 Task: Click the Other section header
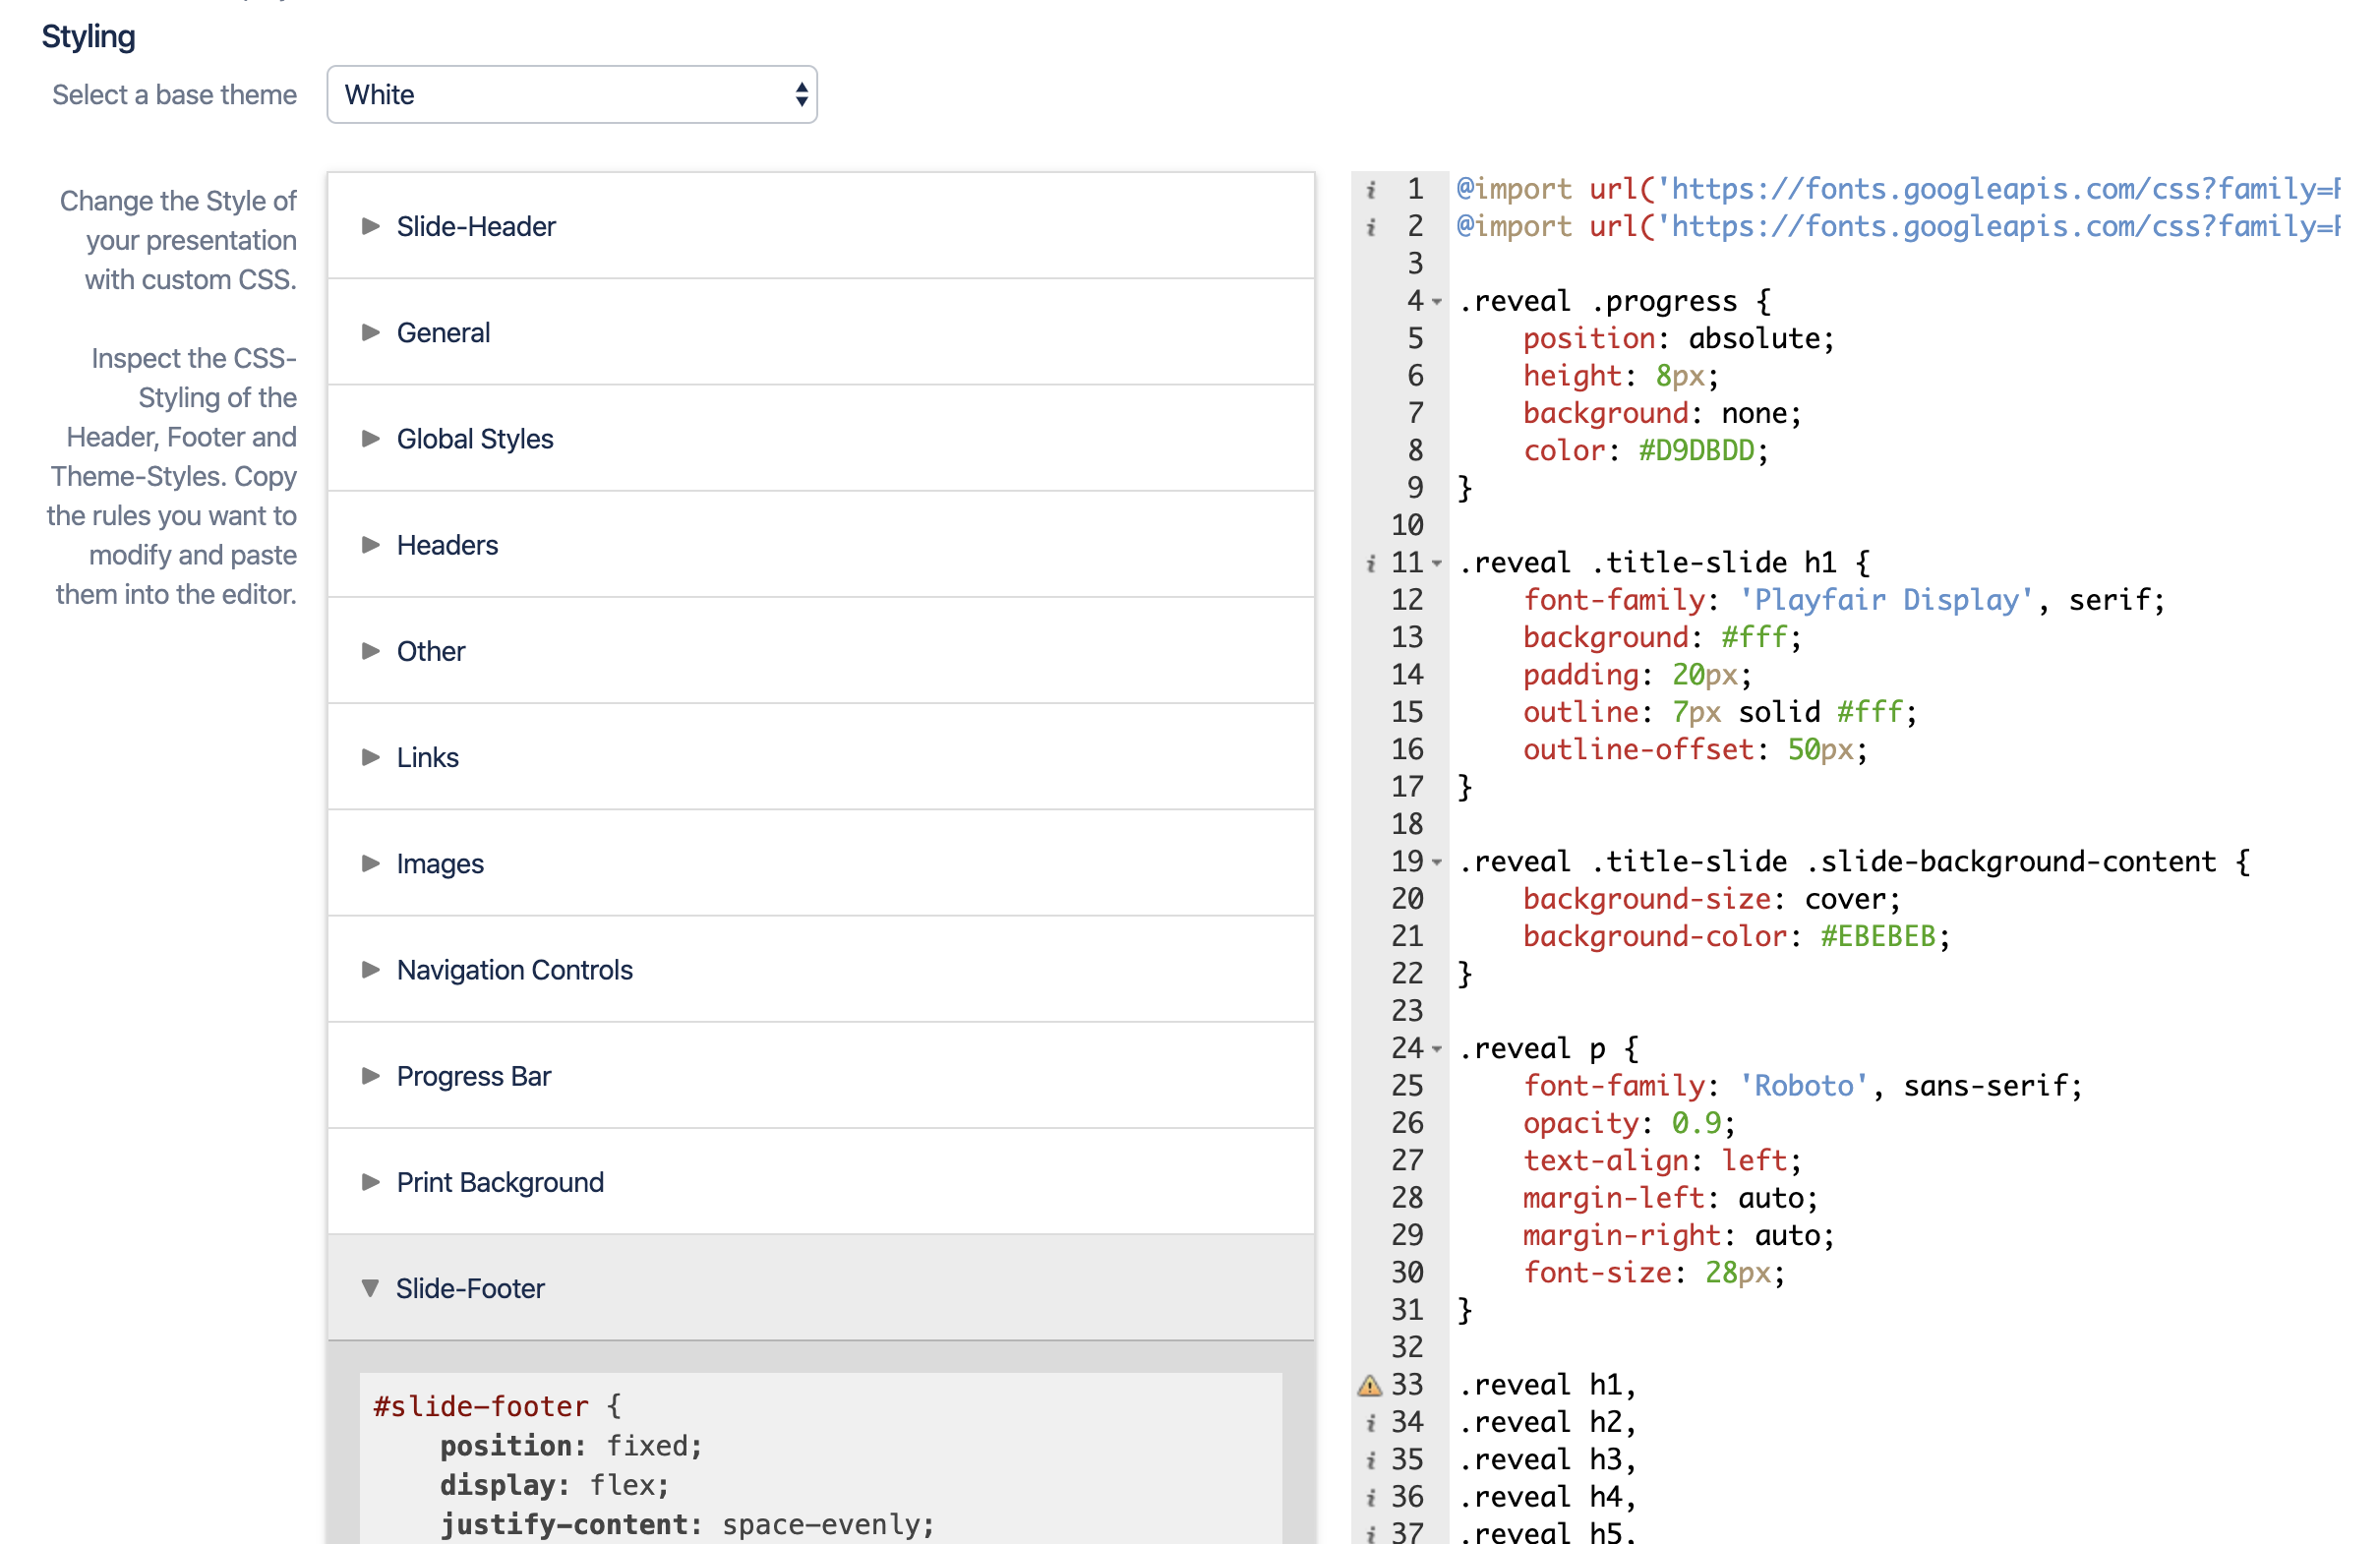pos(430,651)
